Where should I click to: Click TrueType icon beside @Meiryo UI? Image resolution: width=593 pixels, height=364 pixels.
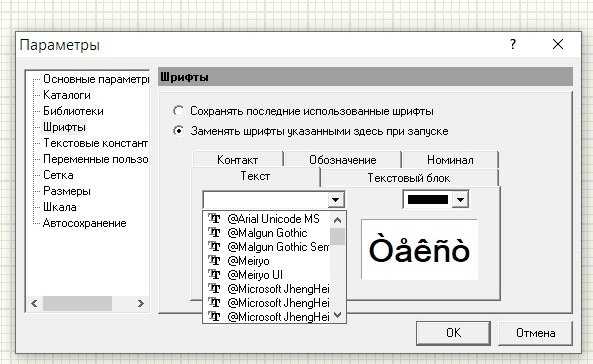[x=214, y=275]
